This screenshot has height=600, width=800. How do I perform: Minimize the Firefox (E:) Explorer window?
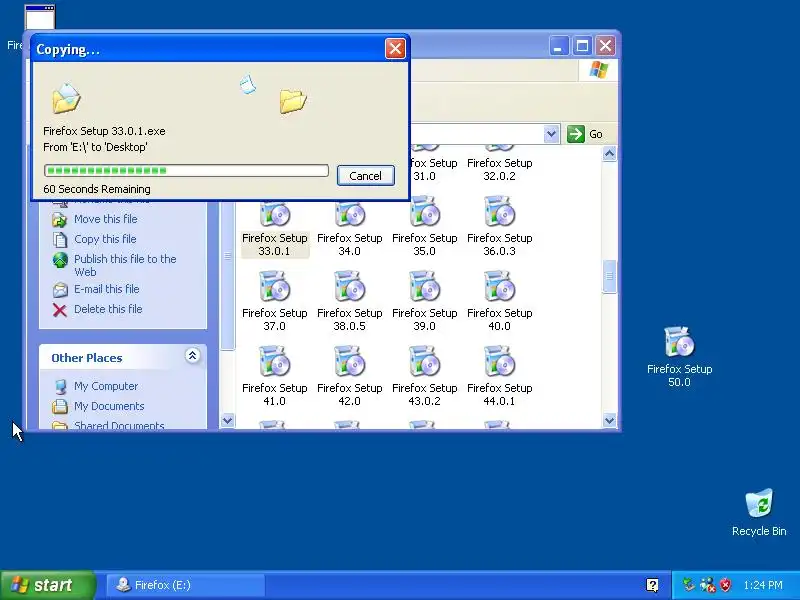[558, 46]
